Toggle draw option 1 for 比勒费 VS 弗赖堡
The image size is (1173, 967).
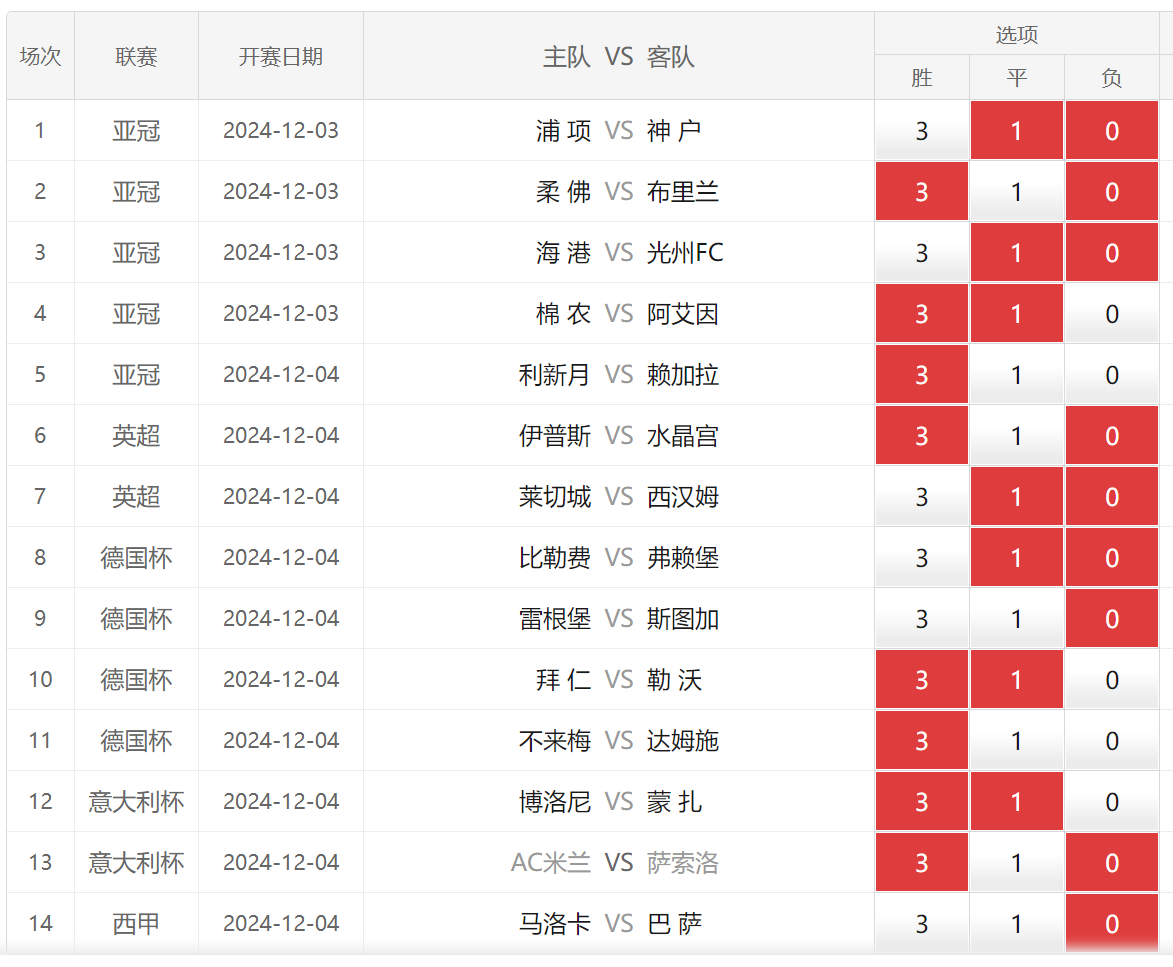(x=1017, y=558)
